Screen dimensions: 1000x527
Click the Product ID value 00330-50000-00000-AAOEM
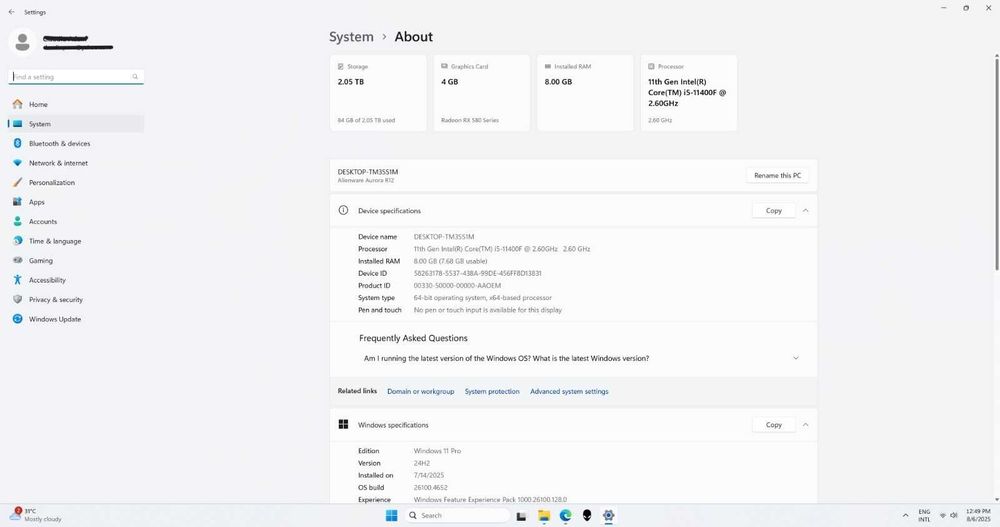[x=457, y=286]
